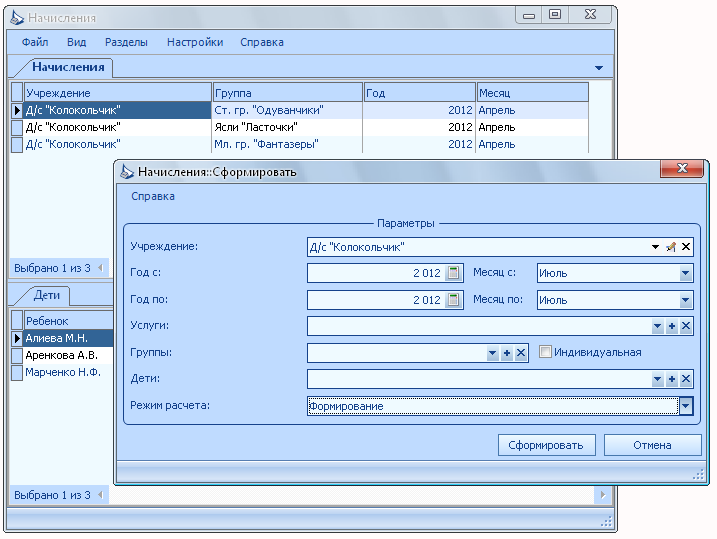Select the Ясли "Ласточки" row
The width and height of the screenshot is (717, 539).
pos(300,127)
